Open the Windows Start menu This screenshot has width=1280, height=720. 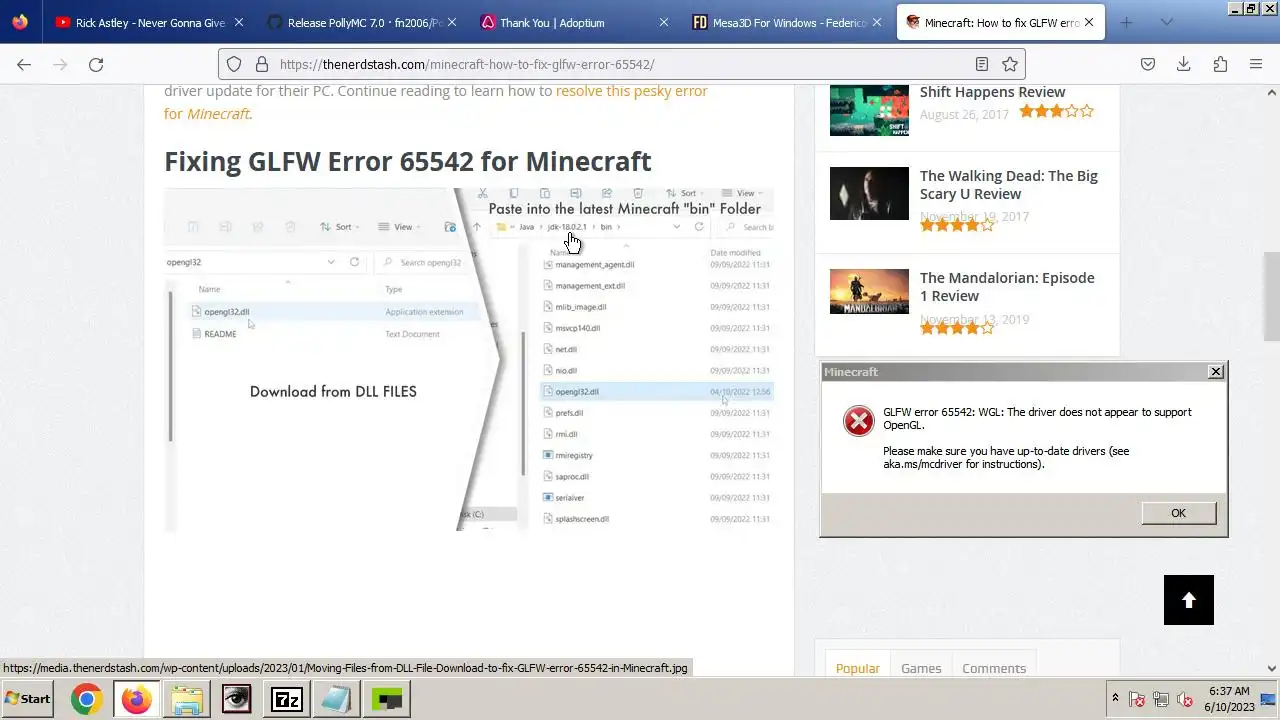pyautogui.click(x=28, y=699)
